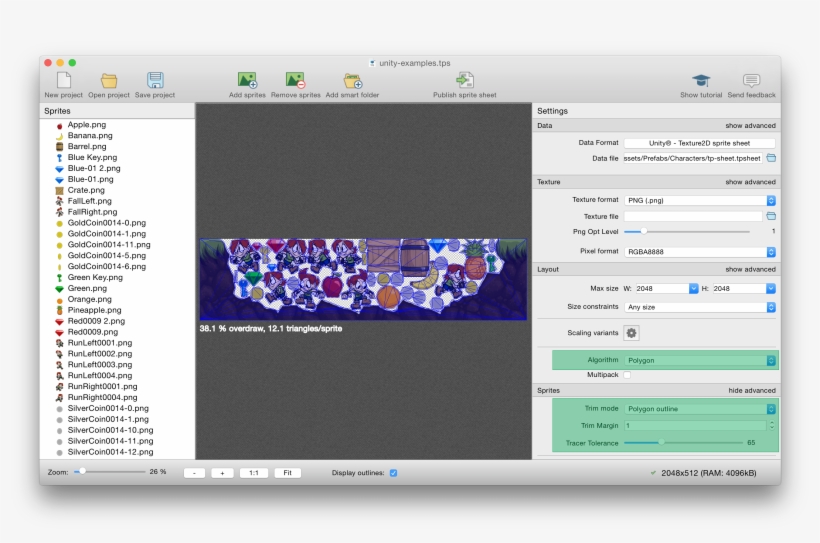Click the New project icon
820x543 pixels.
click(x=64, y=80)
